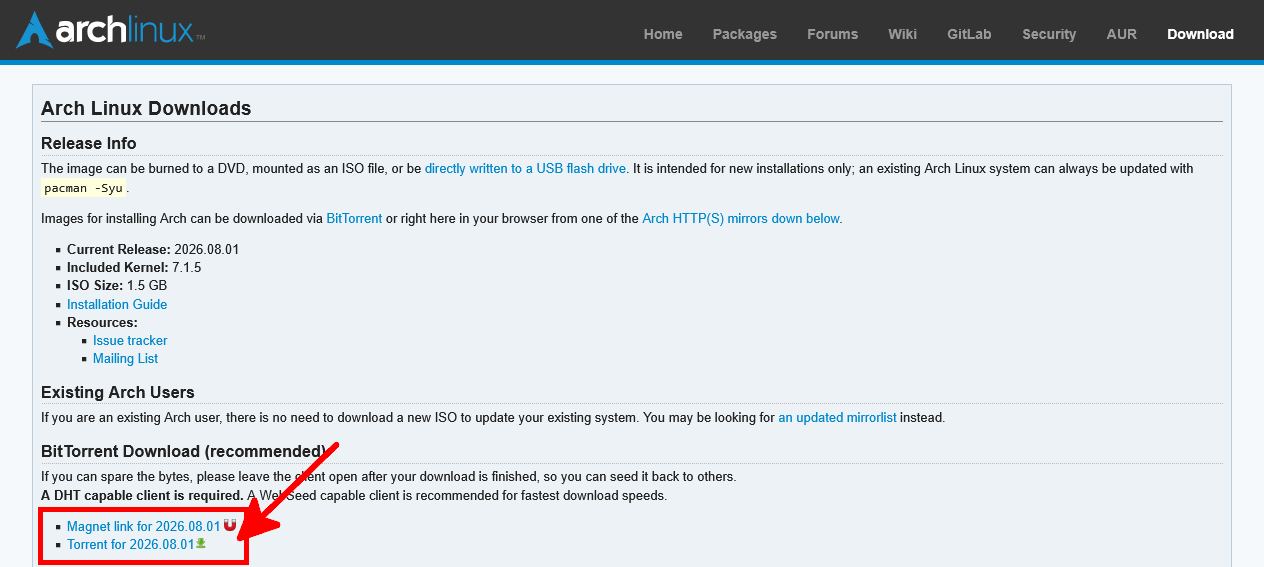Click 'Torrent for 2026.08.01' link
Image resolution: width=1264 pixels, height=567 pixels.
[130, 544]
